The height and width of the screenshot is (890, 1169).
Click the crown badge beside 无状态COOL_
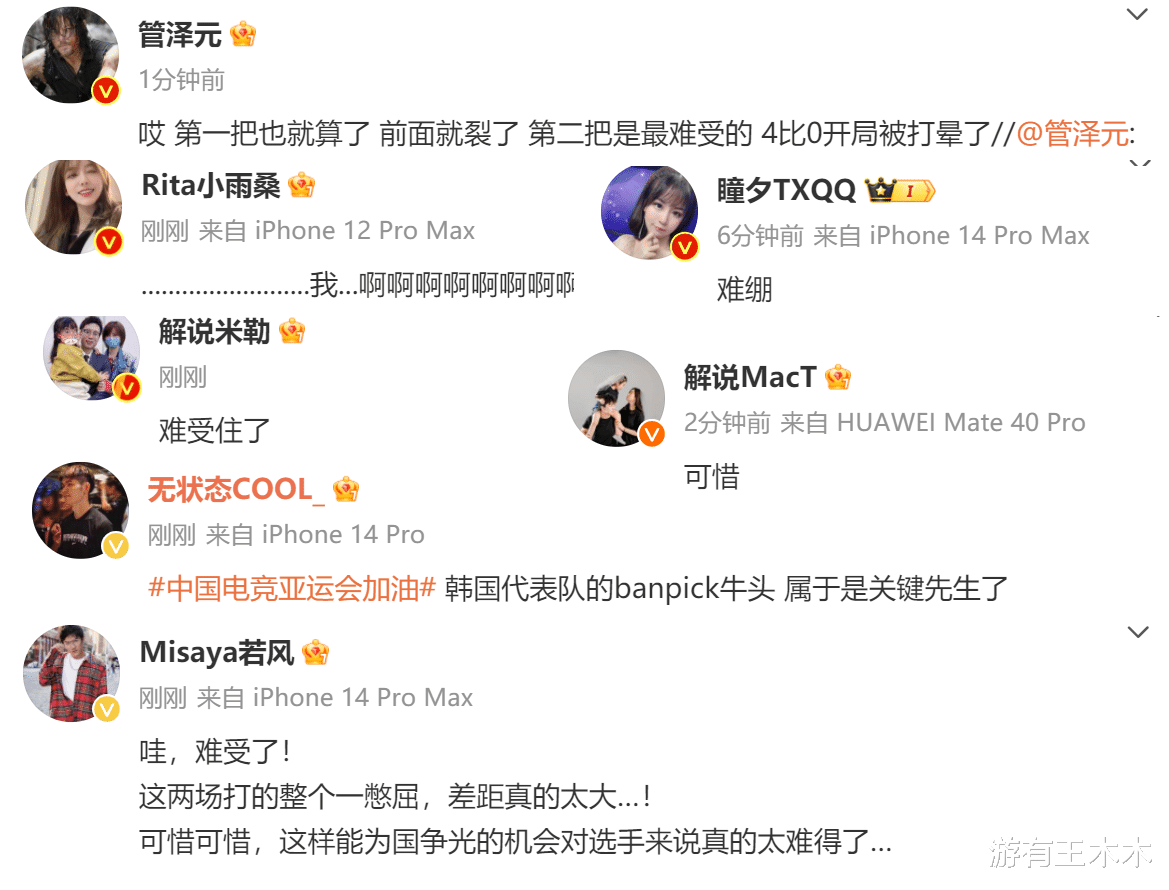(346, 490)
